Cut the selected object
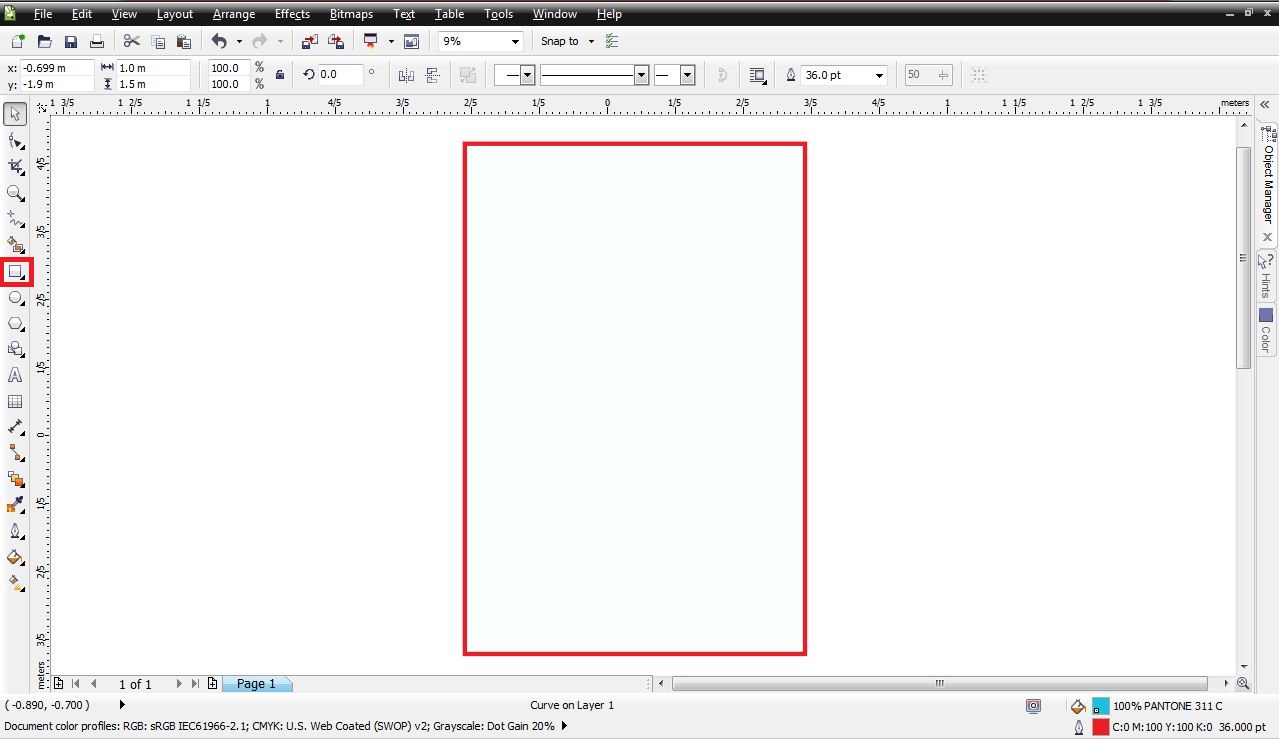This screenshot has width=1279, height=739. click(x=131, y=41)
